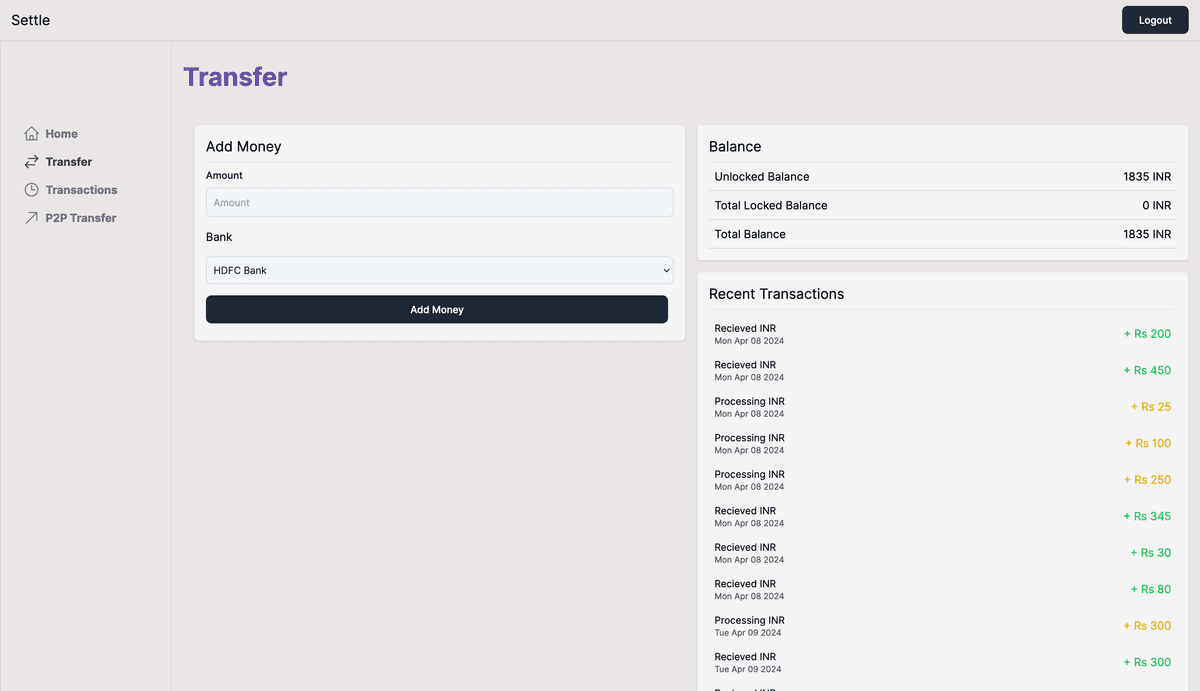The width and height of the screenshot is (1200, 691).
Task: Click Recieved INR in the Rs 345 row
Action: click(x=745, y=511)
